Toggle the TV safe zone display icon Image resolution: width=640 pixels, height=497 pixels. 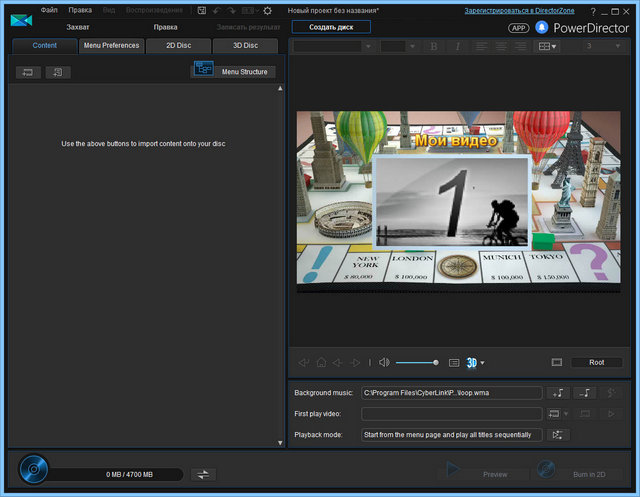tap(453, 362)
